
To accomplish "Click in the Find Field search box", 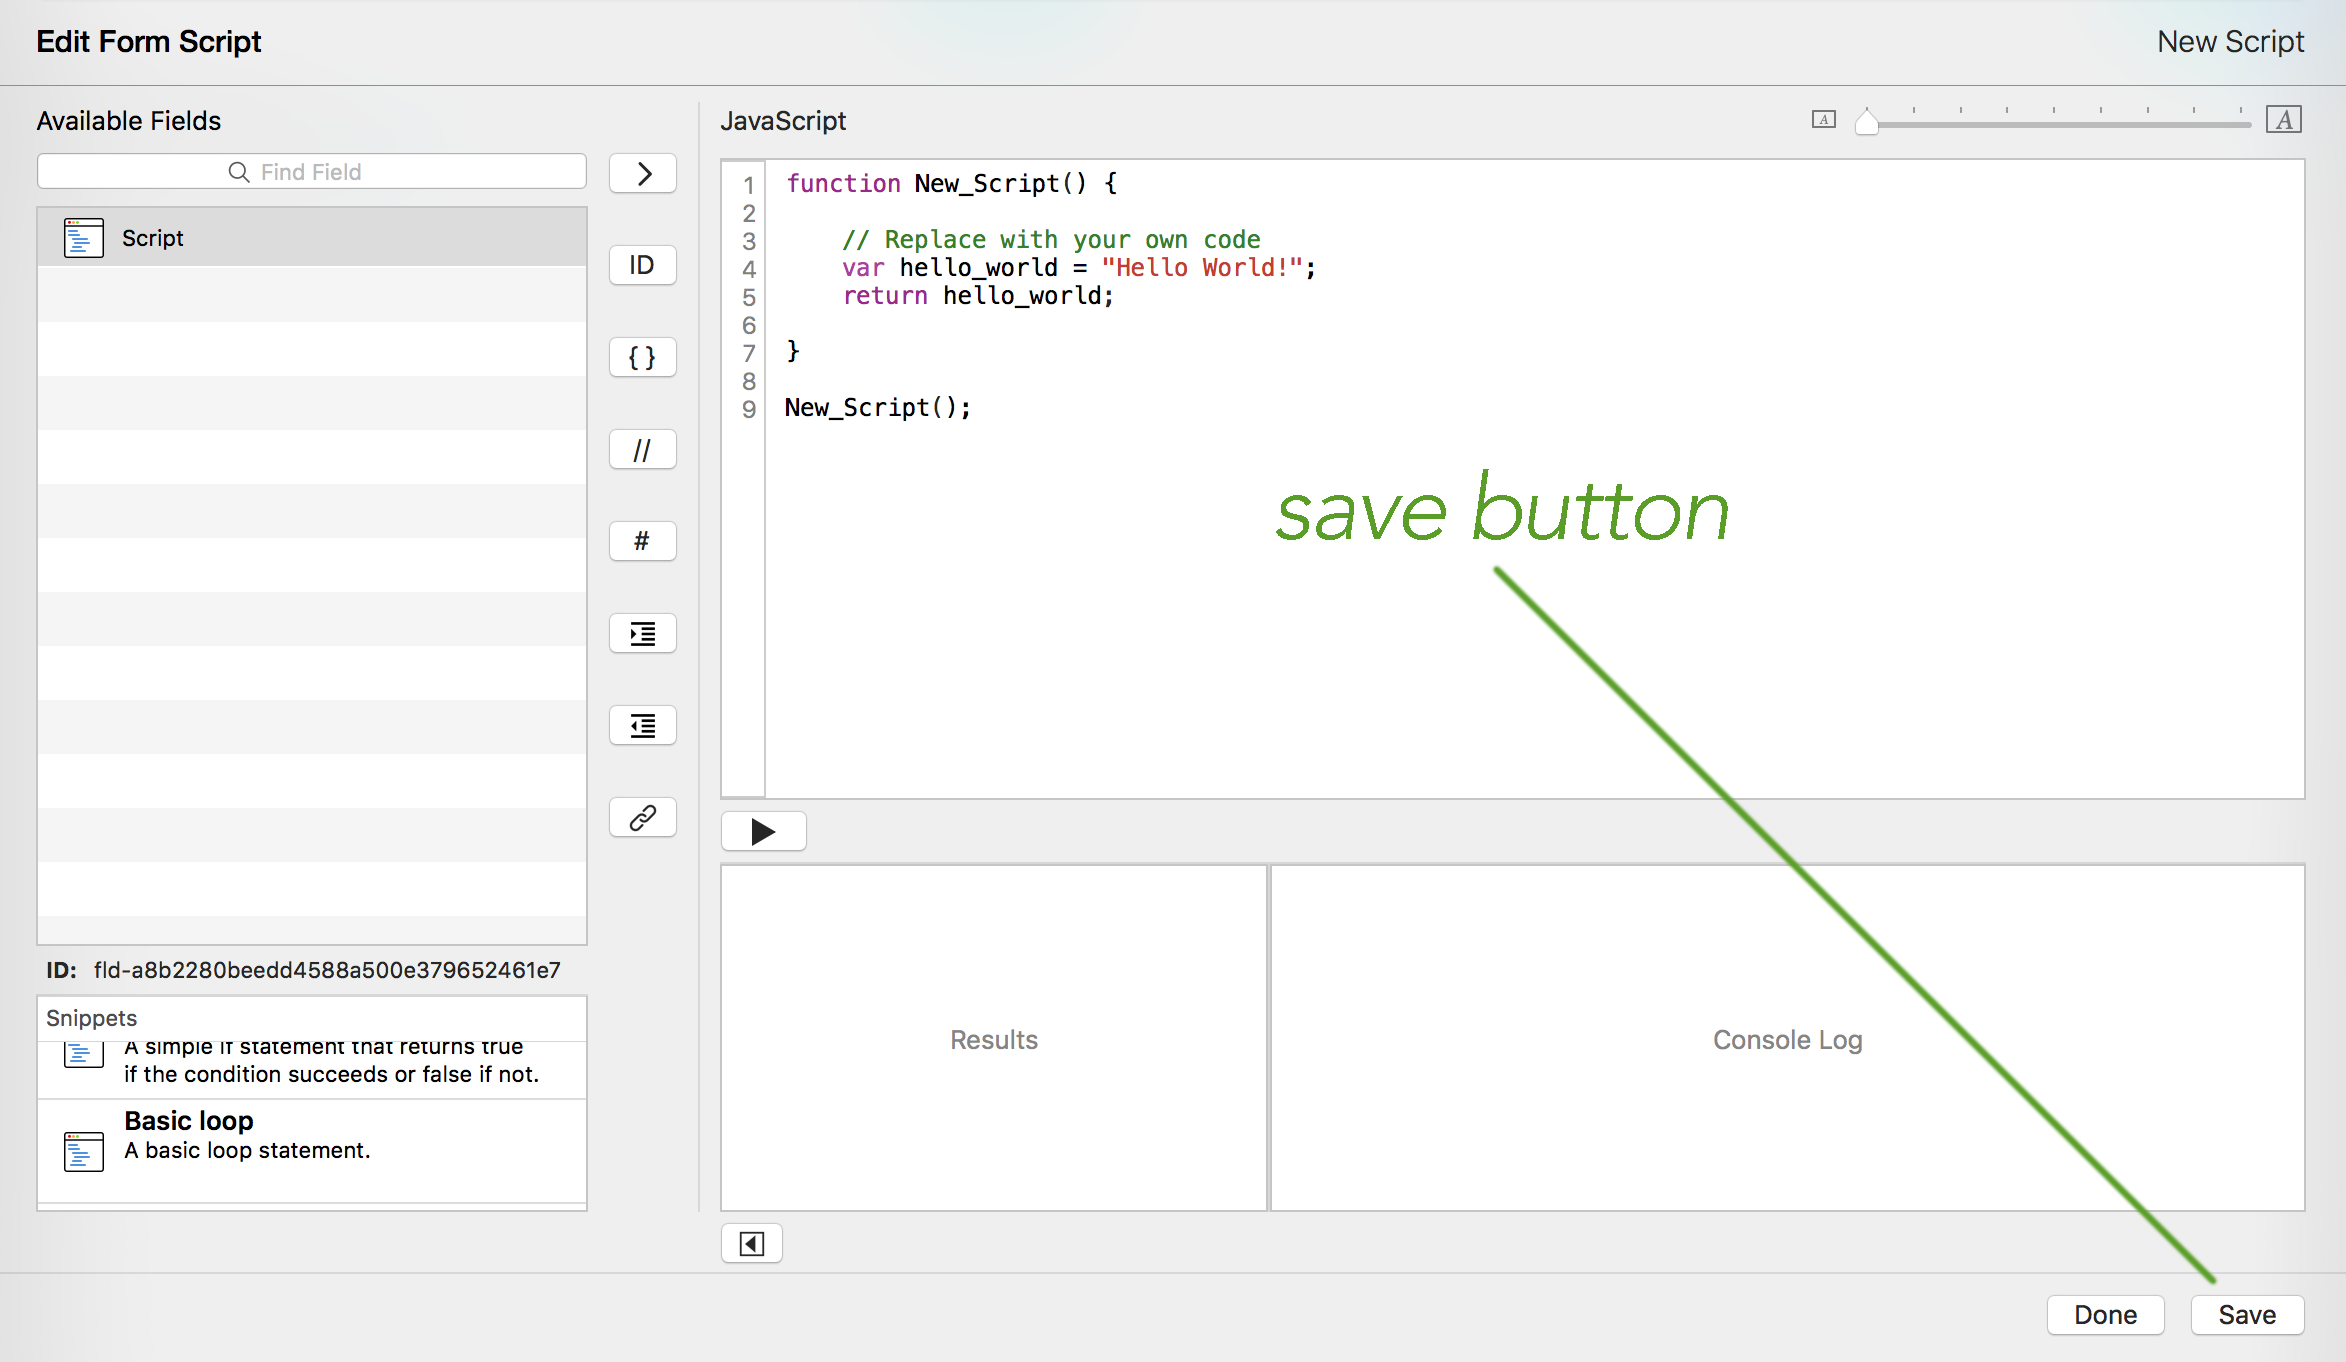I will point(311,172).
